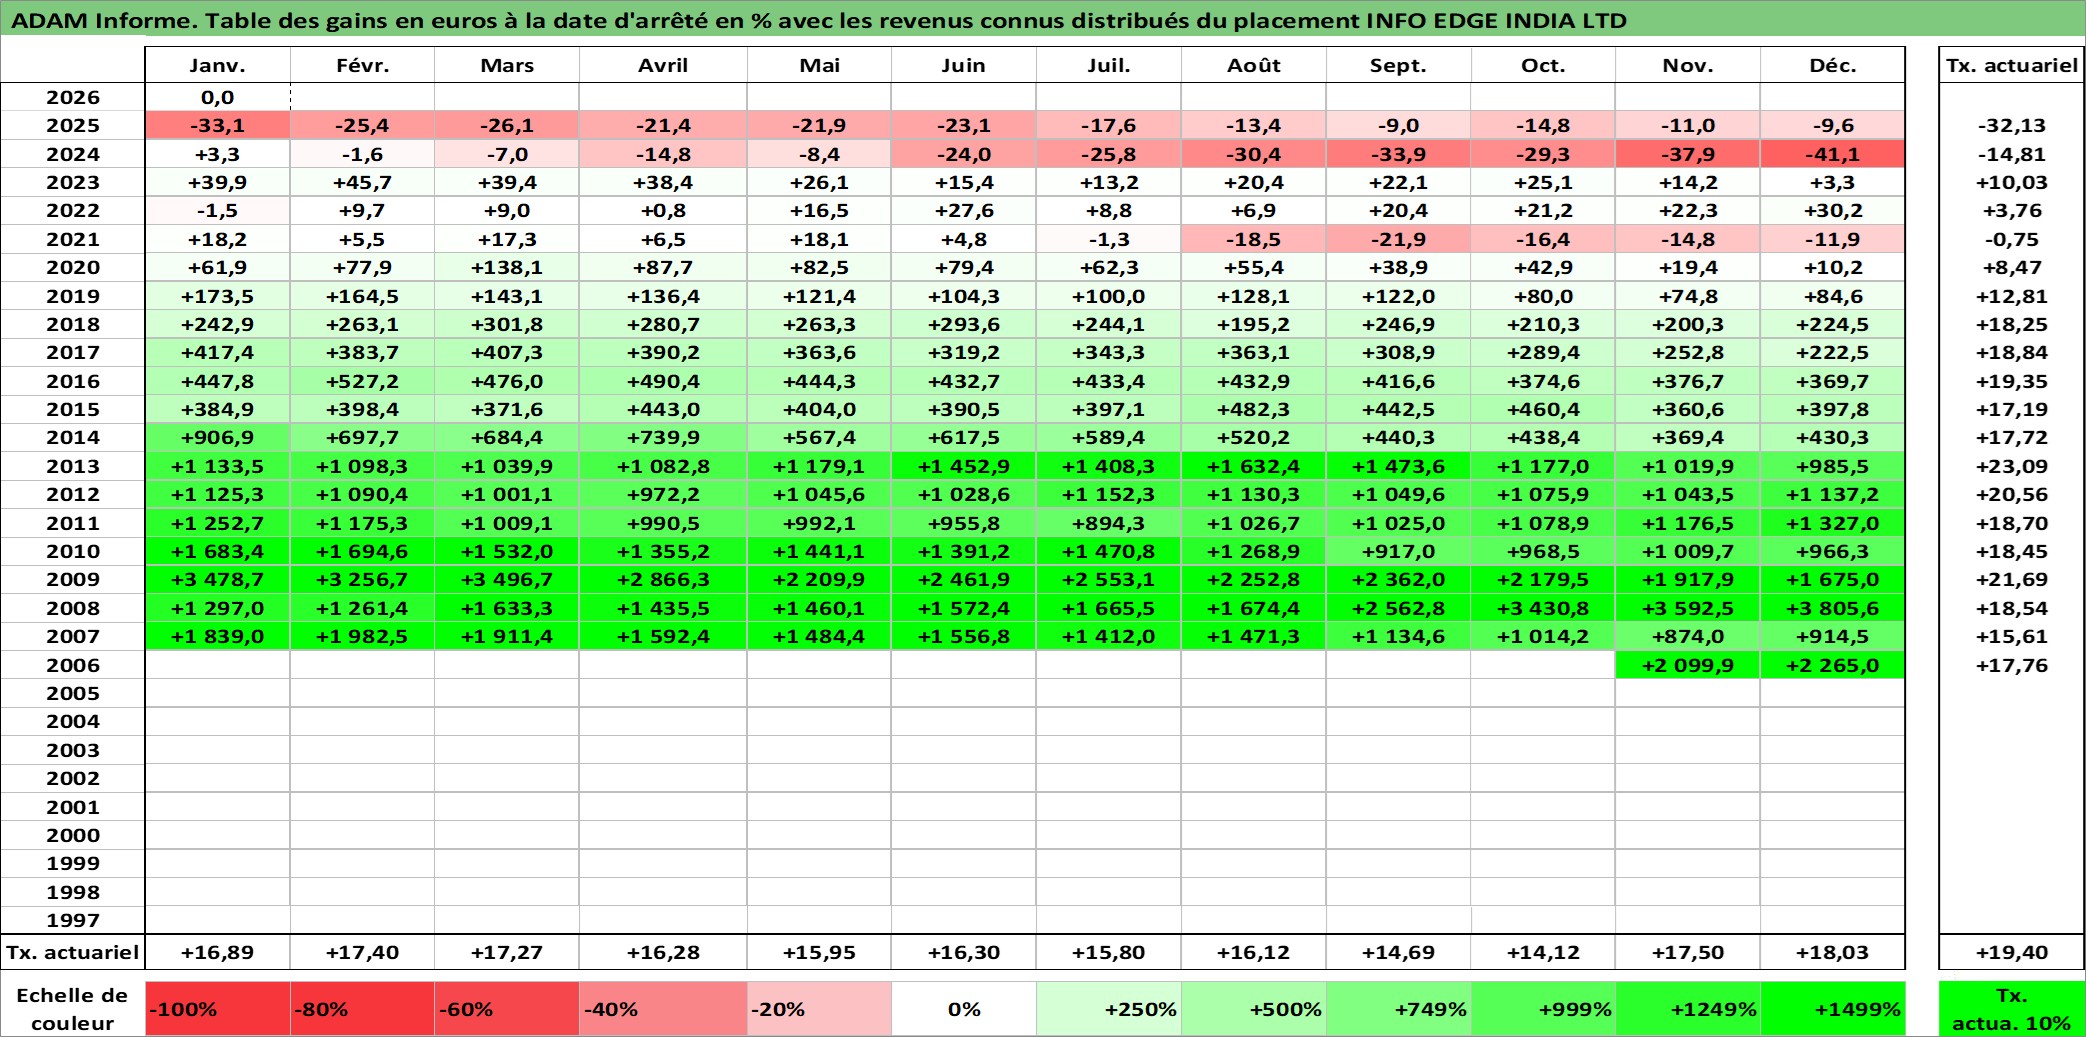Select the +1 327,0 cell in 2011
Viewport: 2086px width, 1037px height.
coord(1833,523)
